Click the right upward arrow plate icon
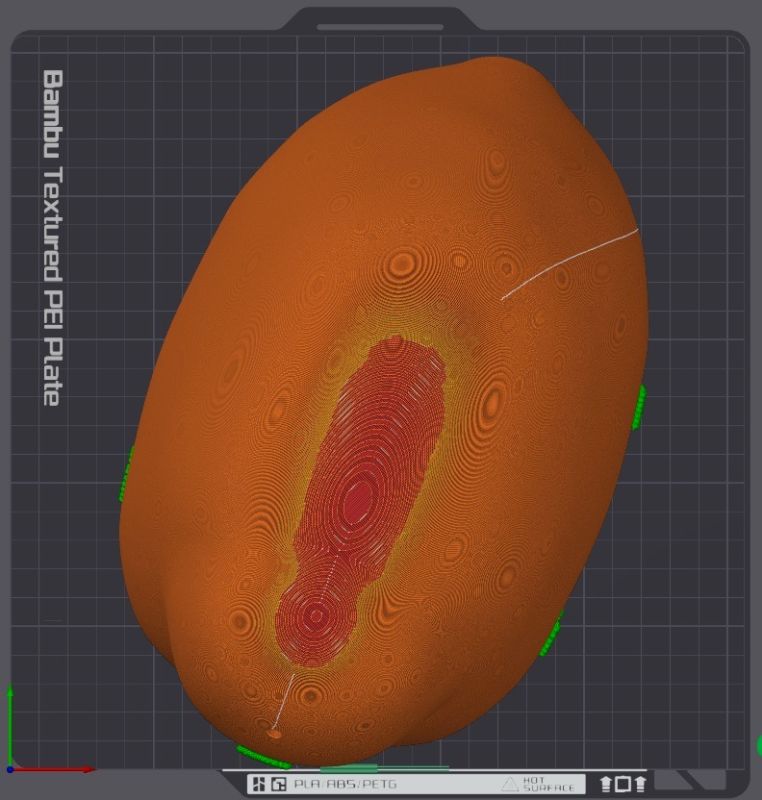762x800 pixels. pos(640,785)
